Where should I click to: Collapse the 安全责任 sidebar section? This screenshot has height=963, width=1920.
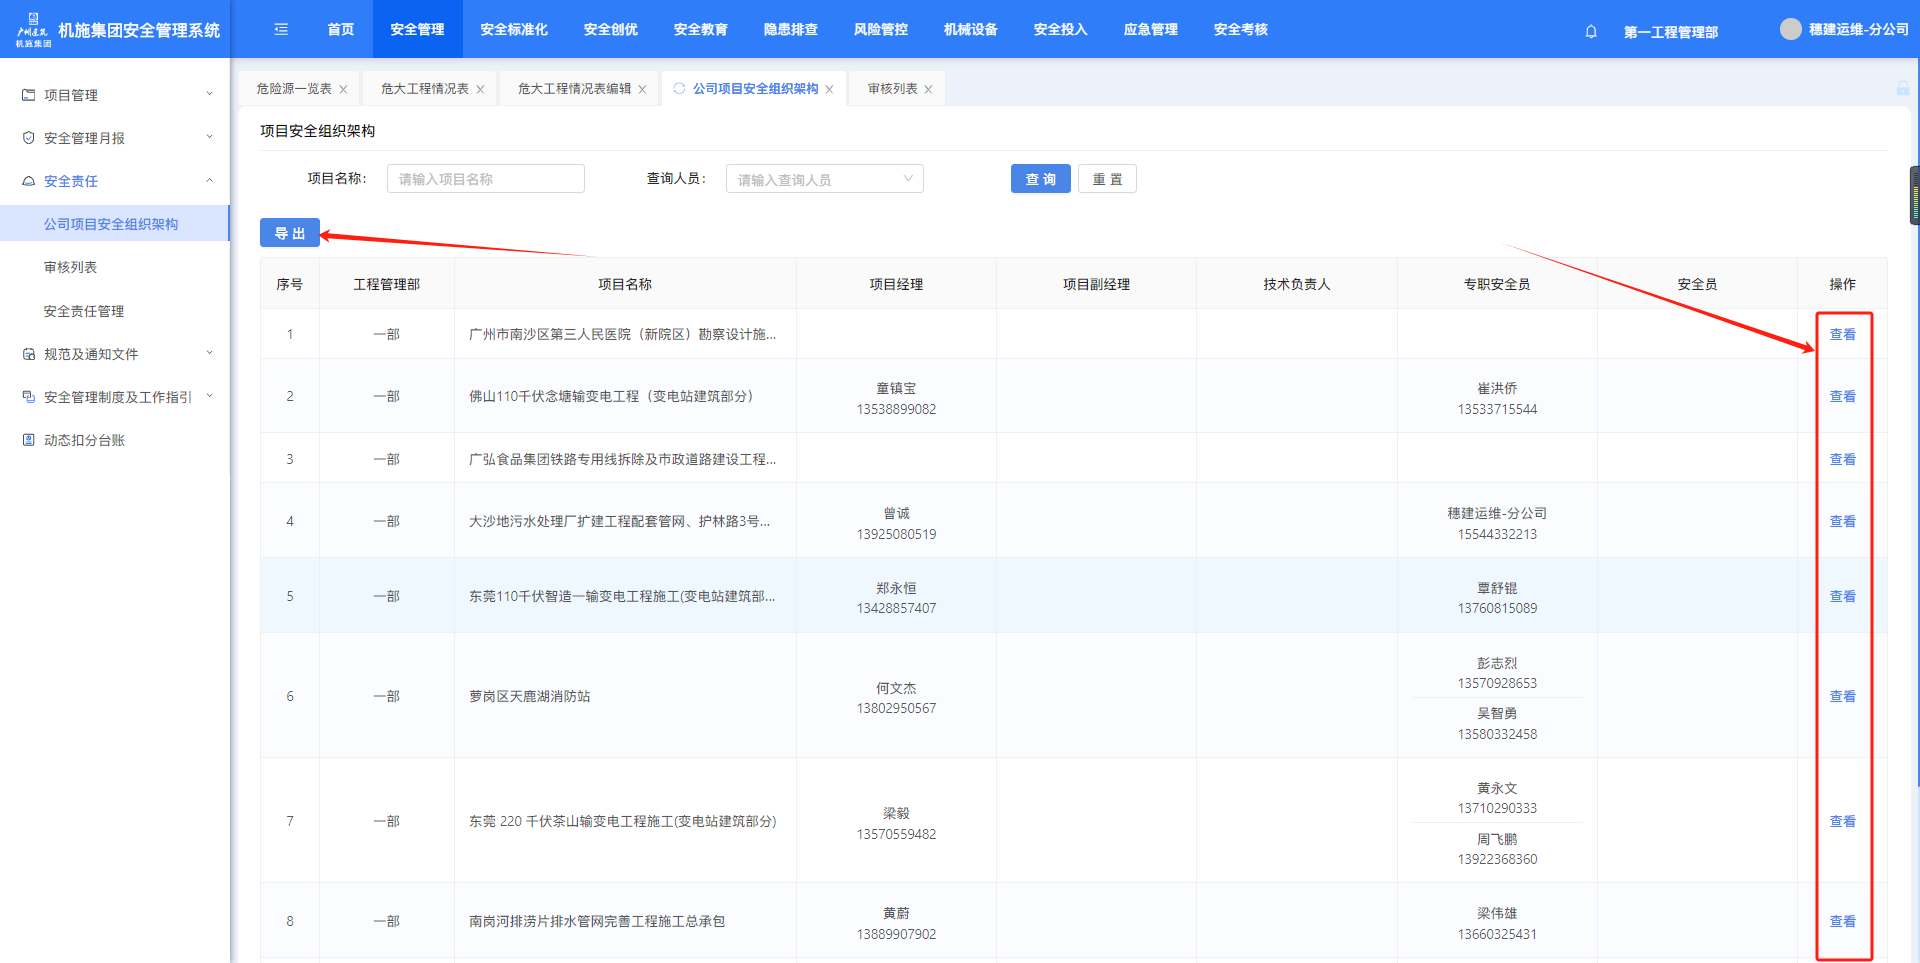[209, 181]
